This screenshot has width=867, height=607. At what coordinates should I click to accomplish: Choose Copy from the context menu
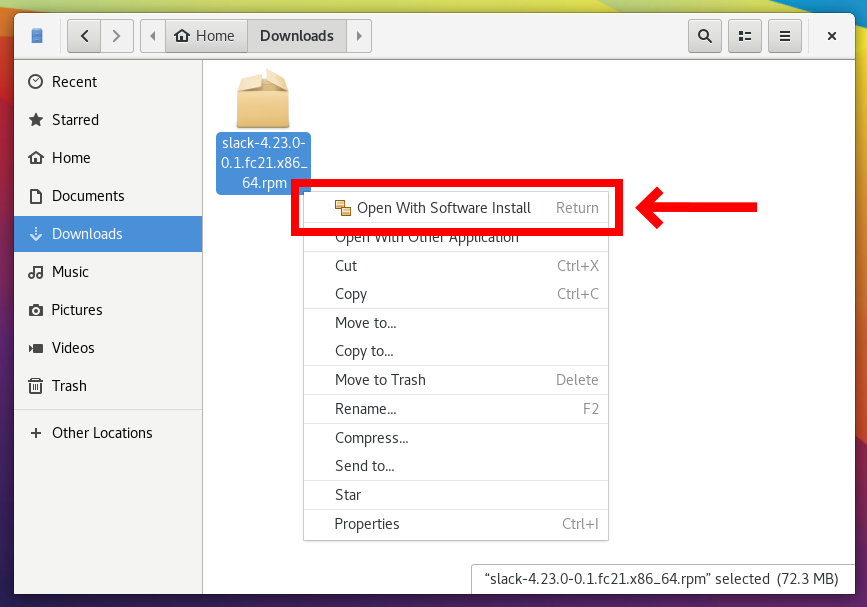(456, 294)
